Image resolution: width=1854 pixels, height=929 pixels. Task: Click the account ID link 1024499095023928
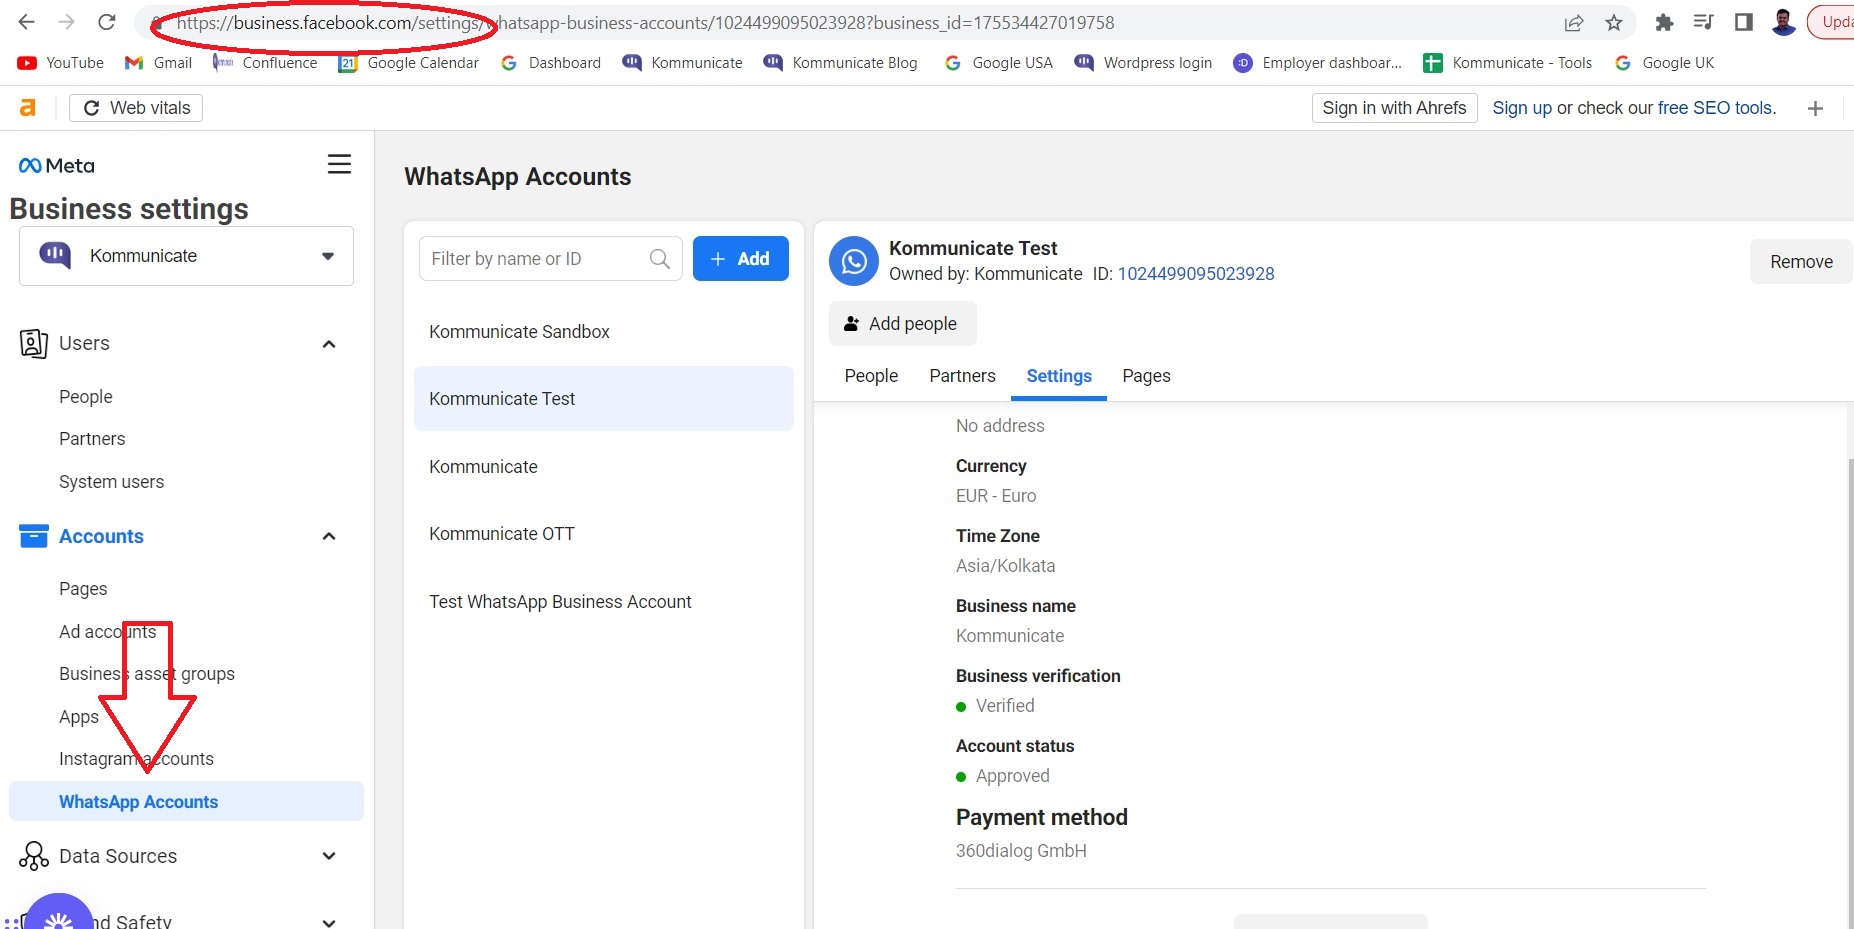1195,274
